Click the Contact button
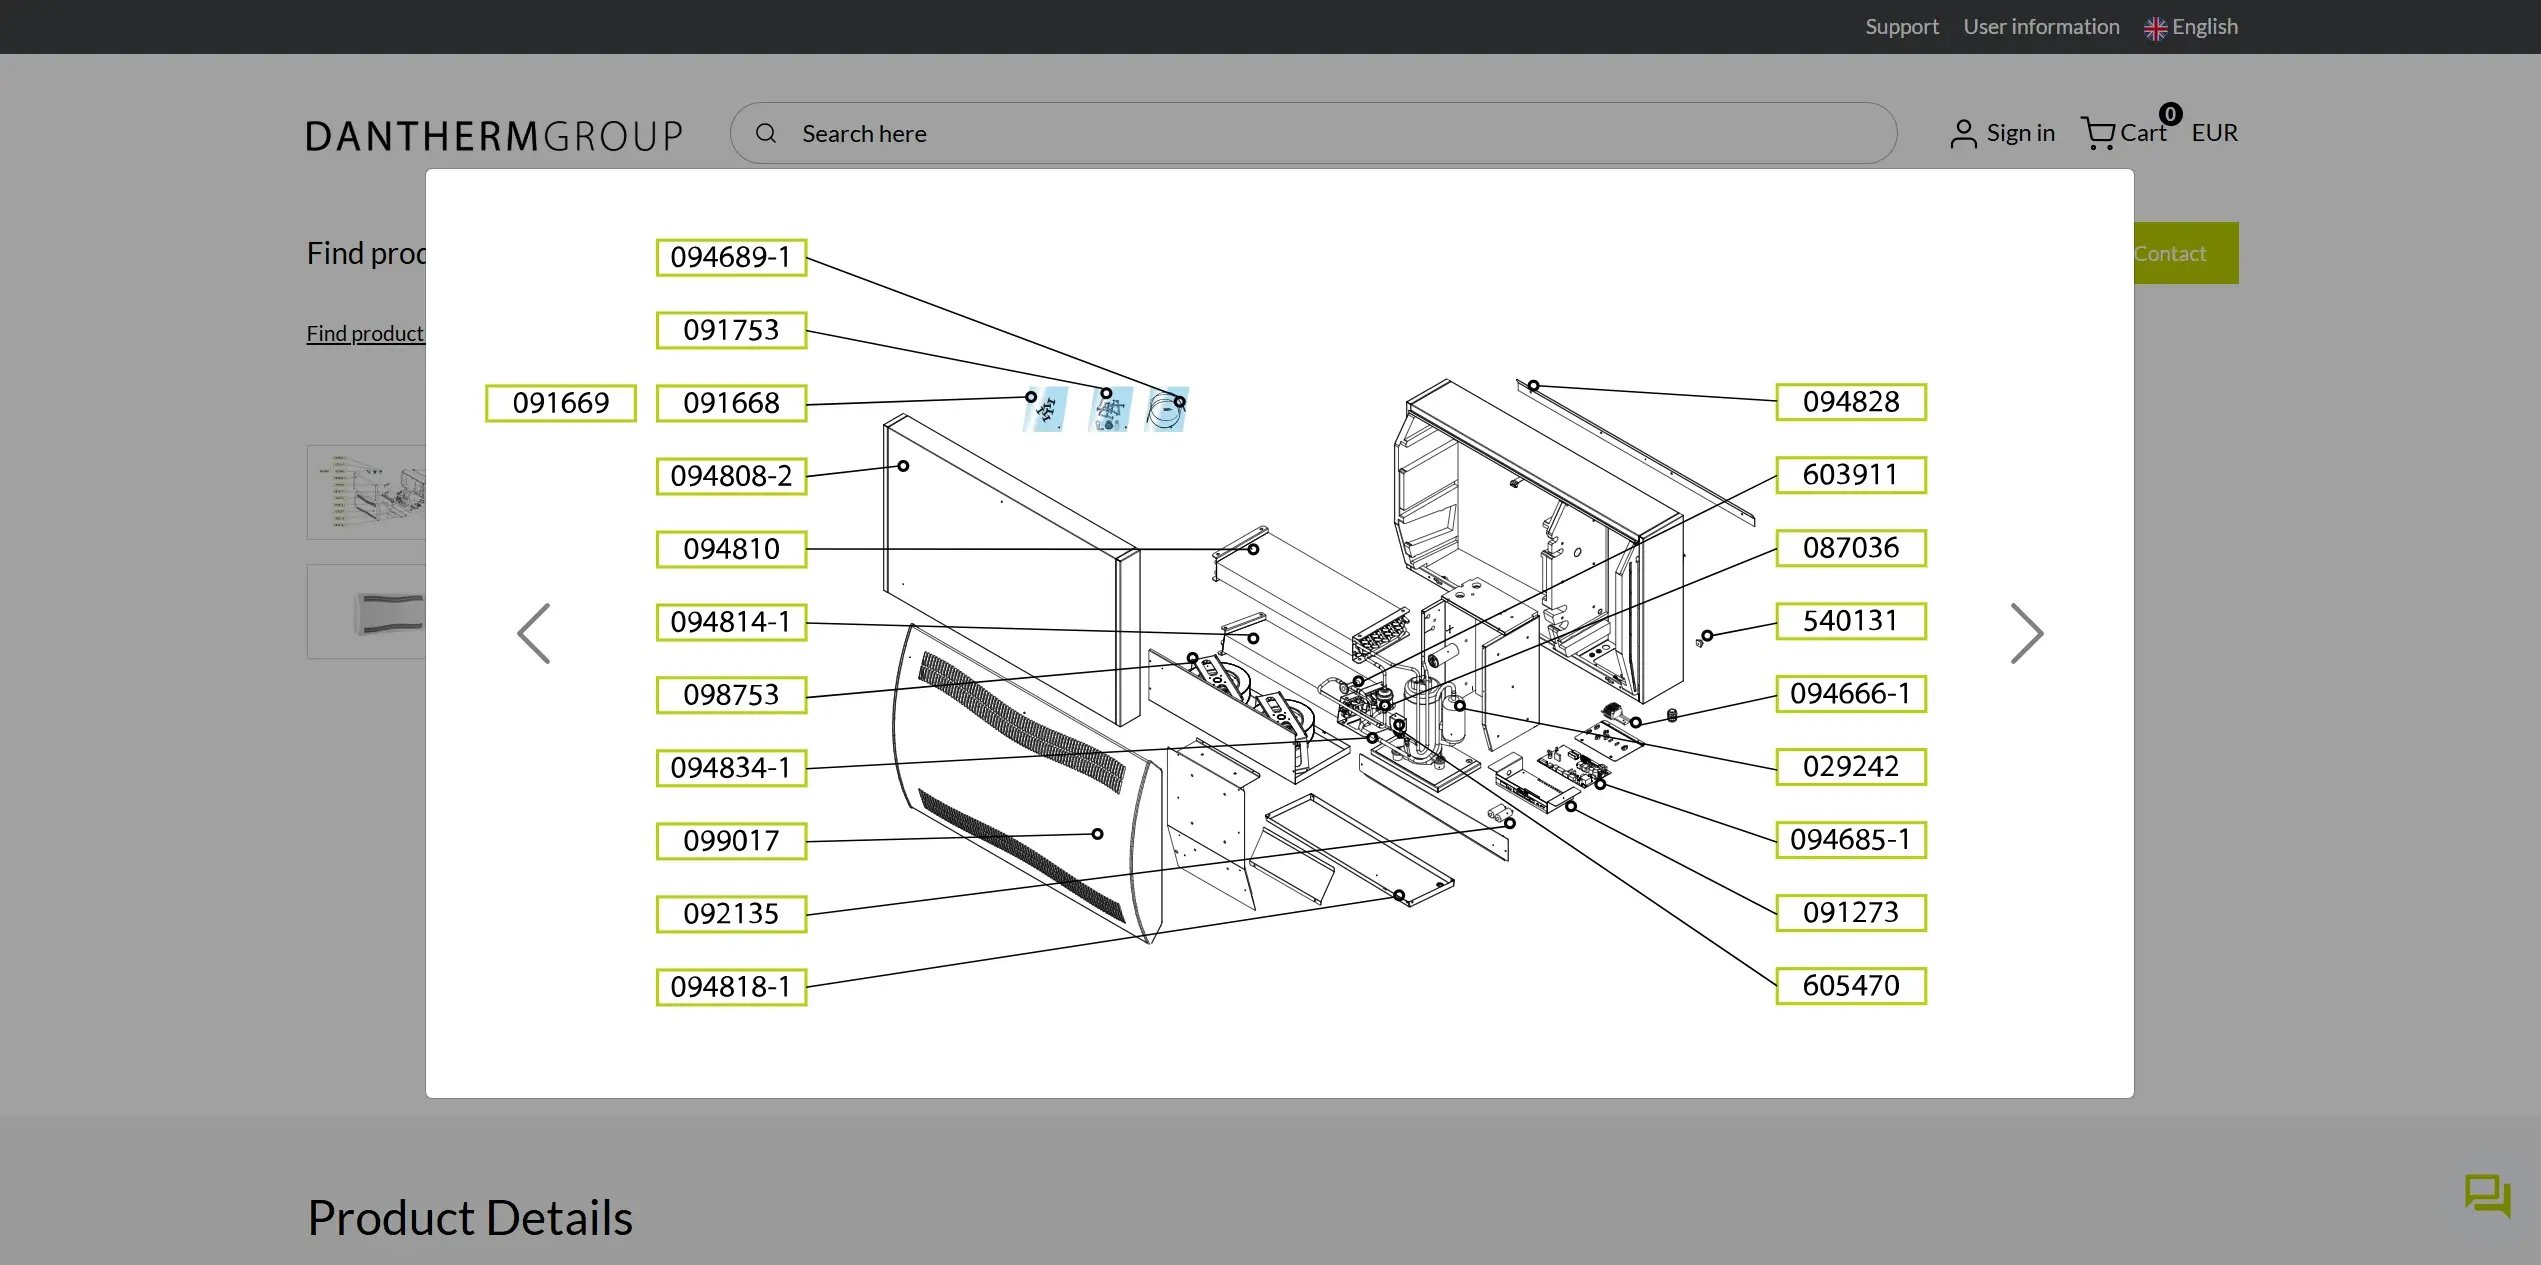Viewport: 2541px width, 1265px height. (2186, 253)
